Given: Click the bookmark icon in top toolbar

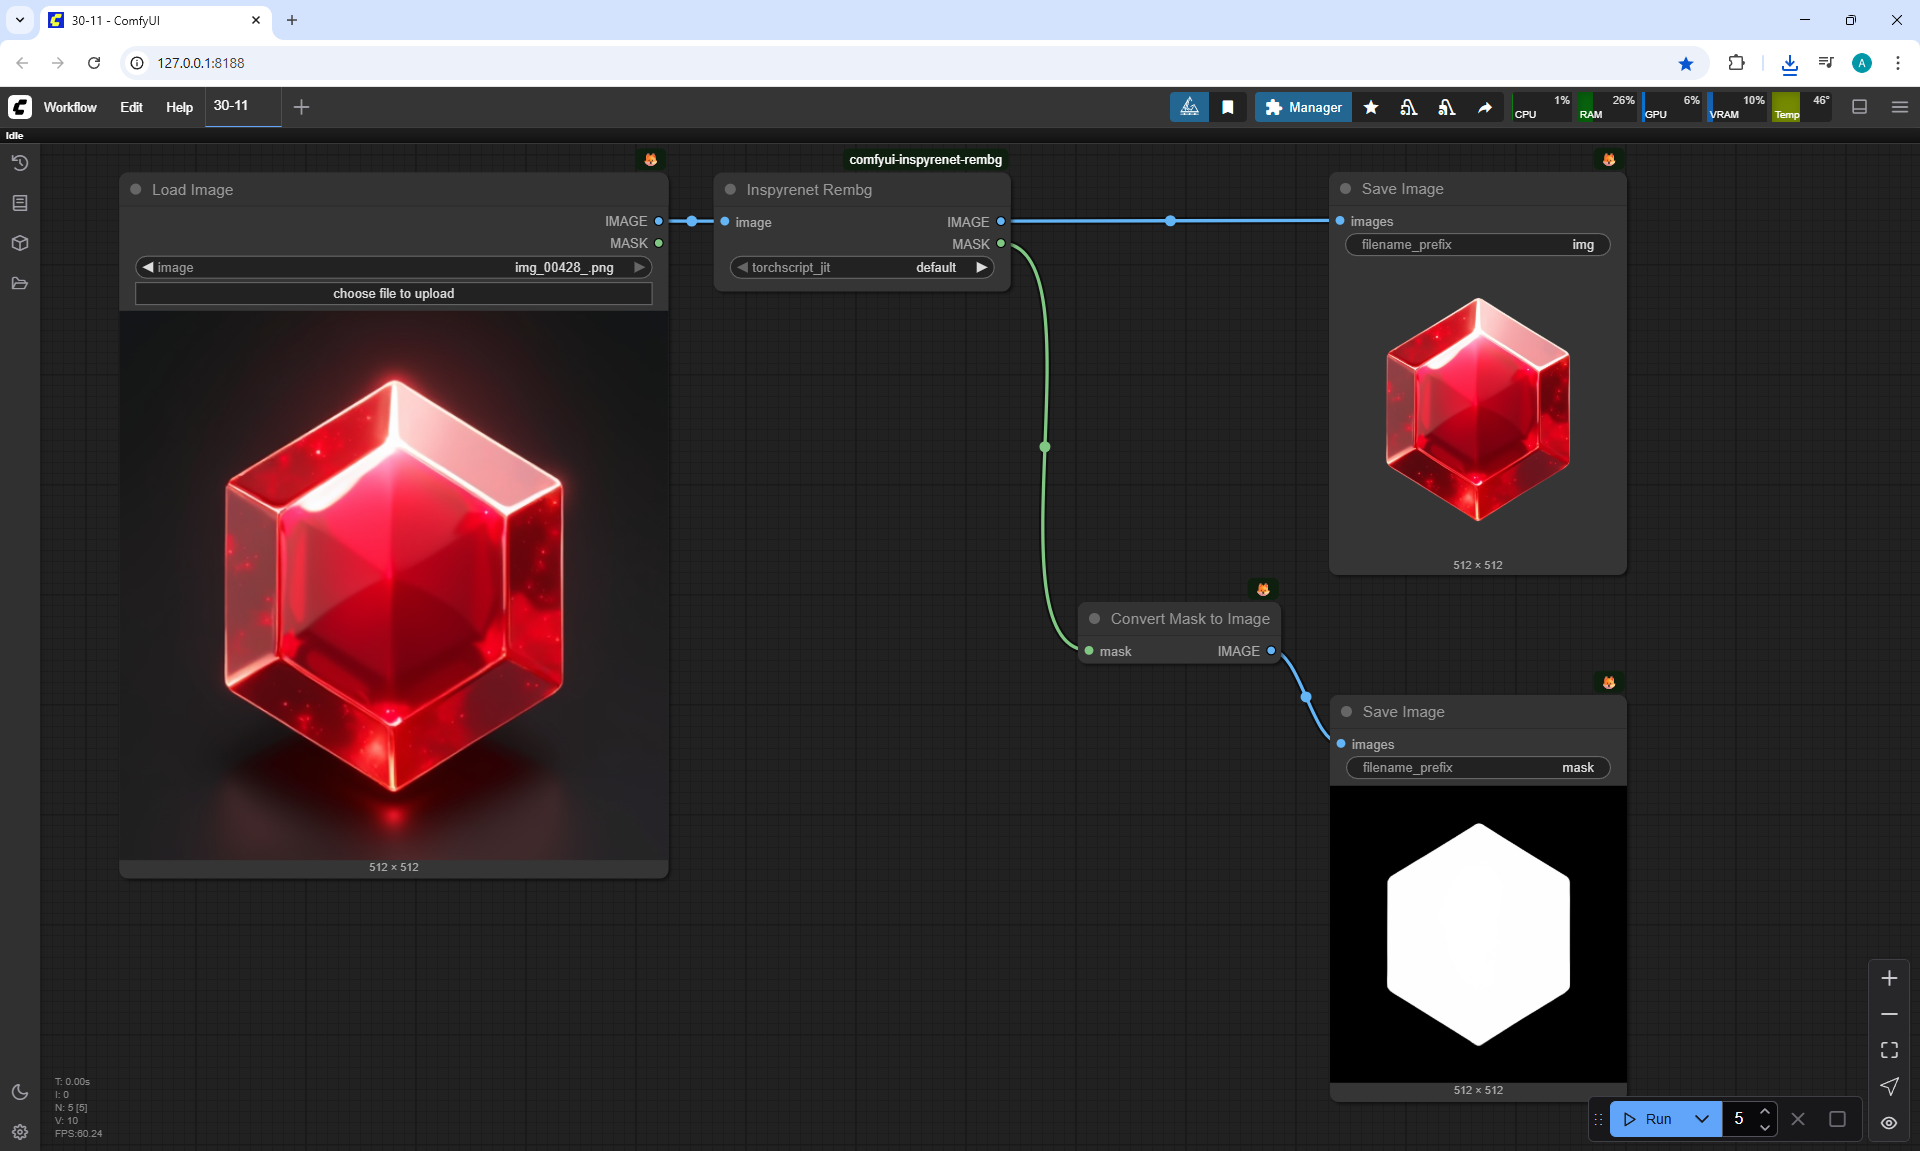Looking at the screenshot, I should tap(1228, 107).
